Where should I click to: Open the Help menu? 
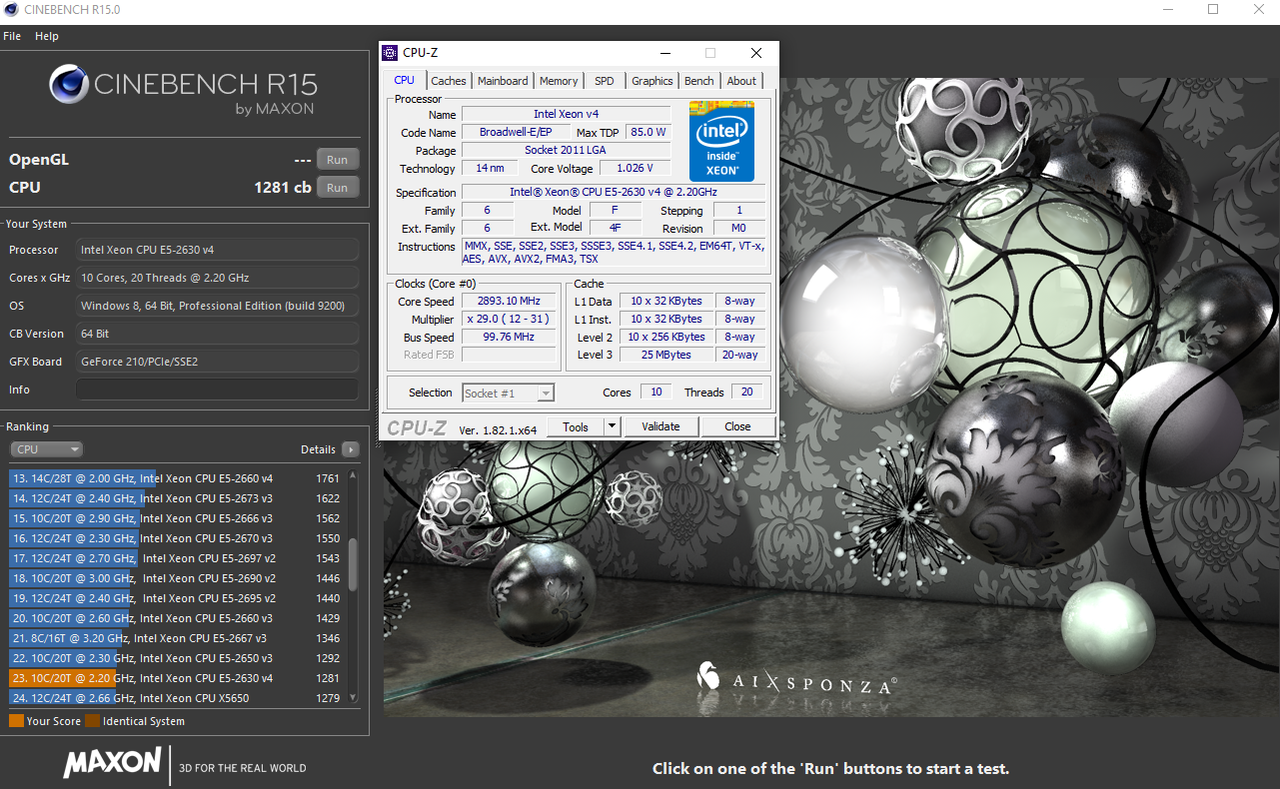(47, 36)
